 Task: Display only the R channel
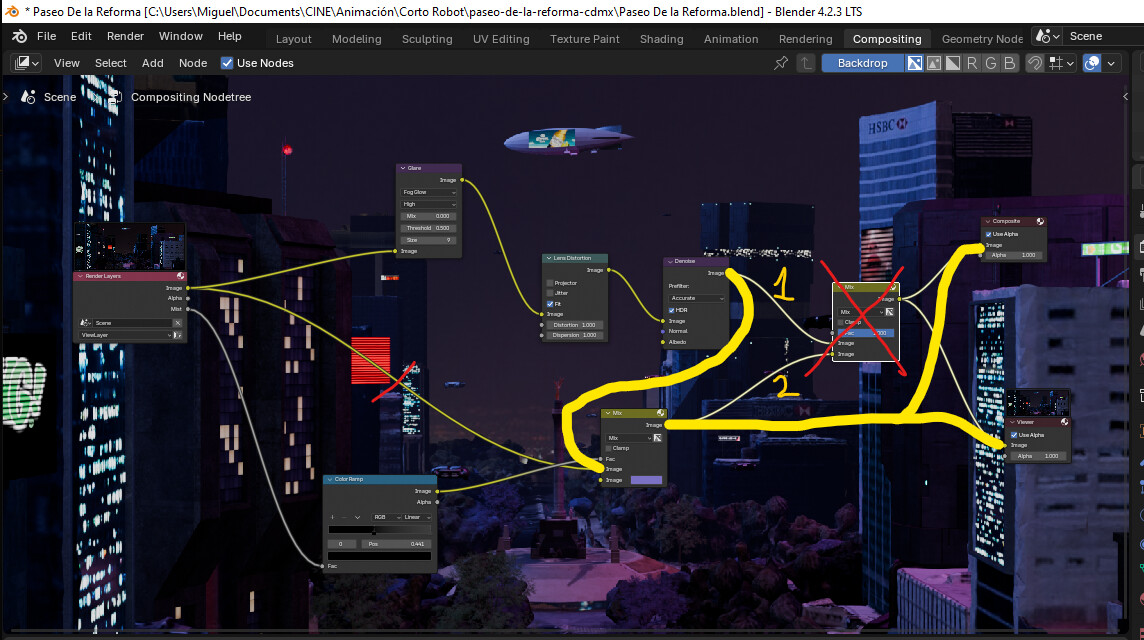[972, 63]
